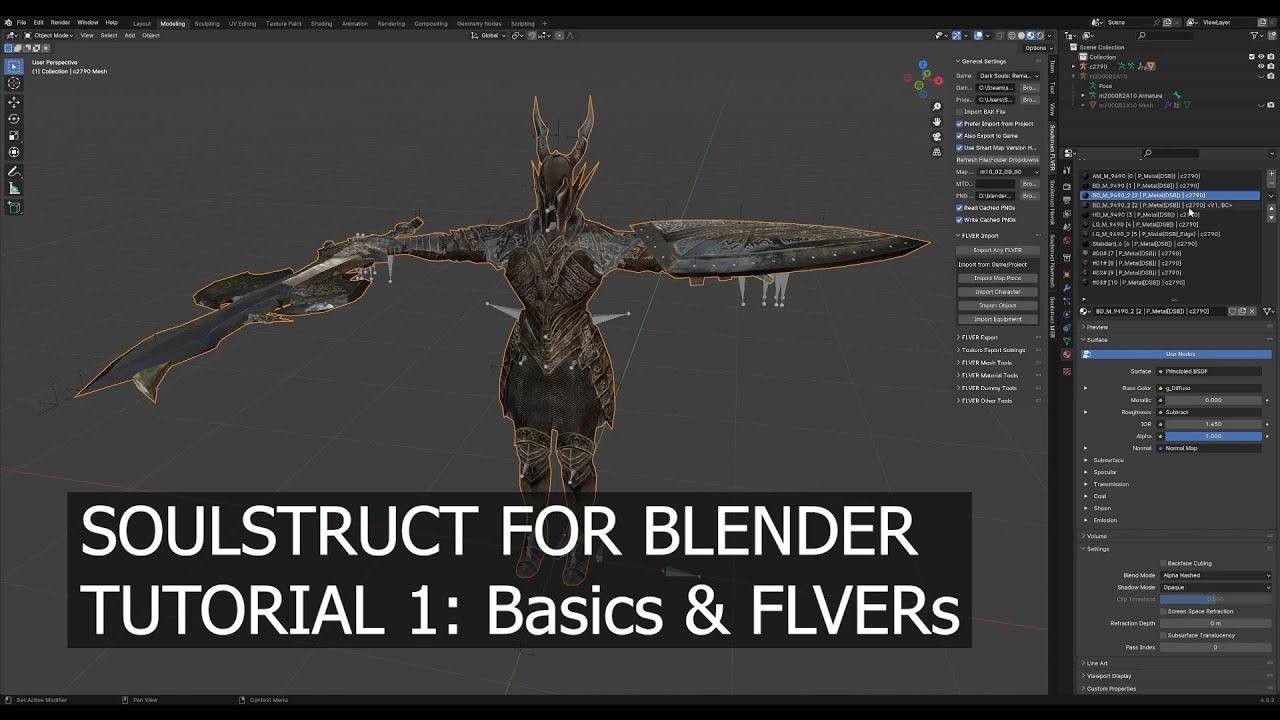Open the viewport Add menu

129,35
